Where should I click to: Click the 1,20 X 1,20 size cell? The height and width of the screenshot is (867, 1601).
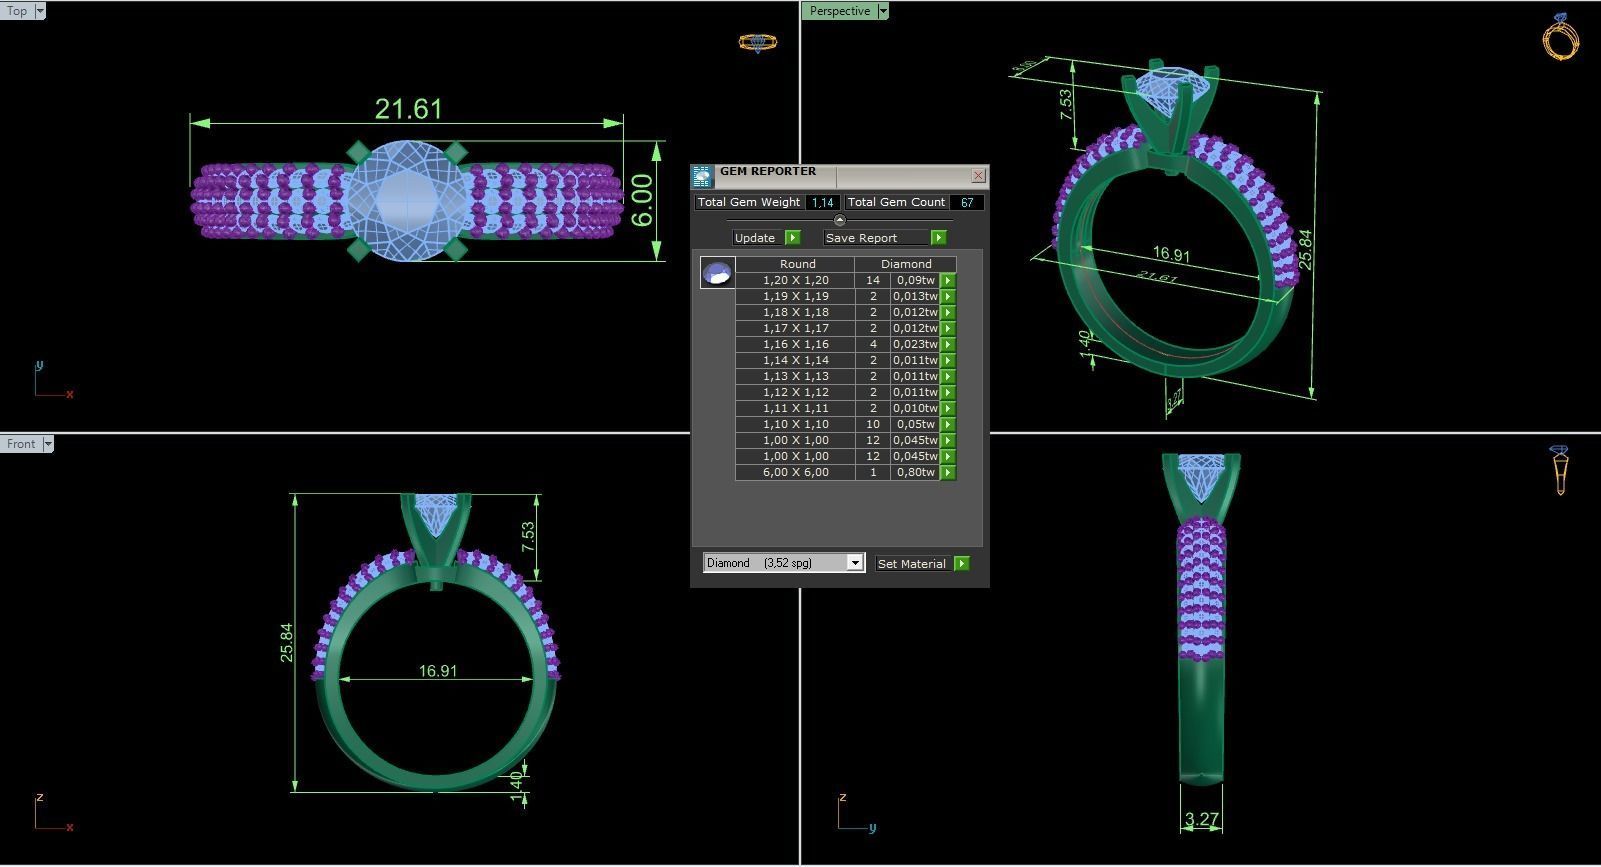795,281
